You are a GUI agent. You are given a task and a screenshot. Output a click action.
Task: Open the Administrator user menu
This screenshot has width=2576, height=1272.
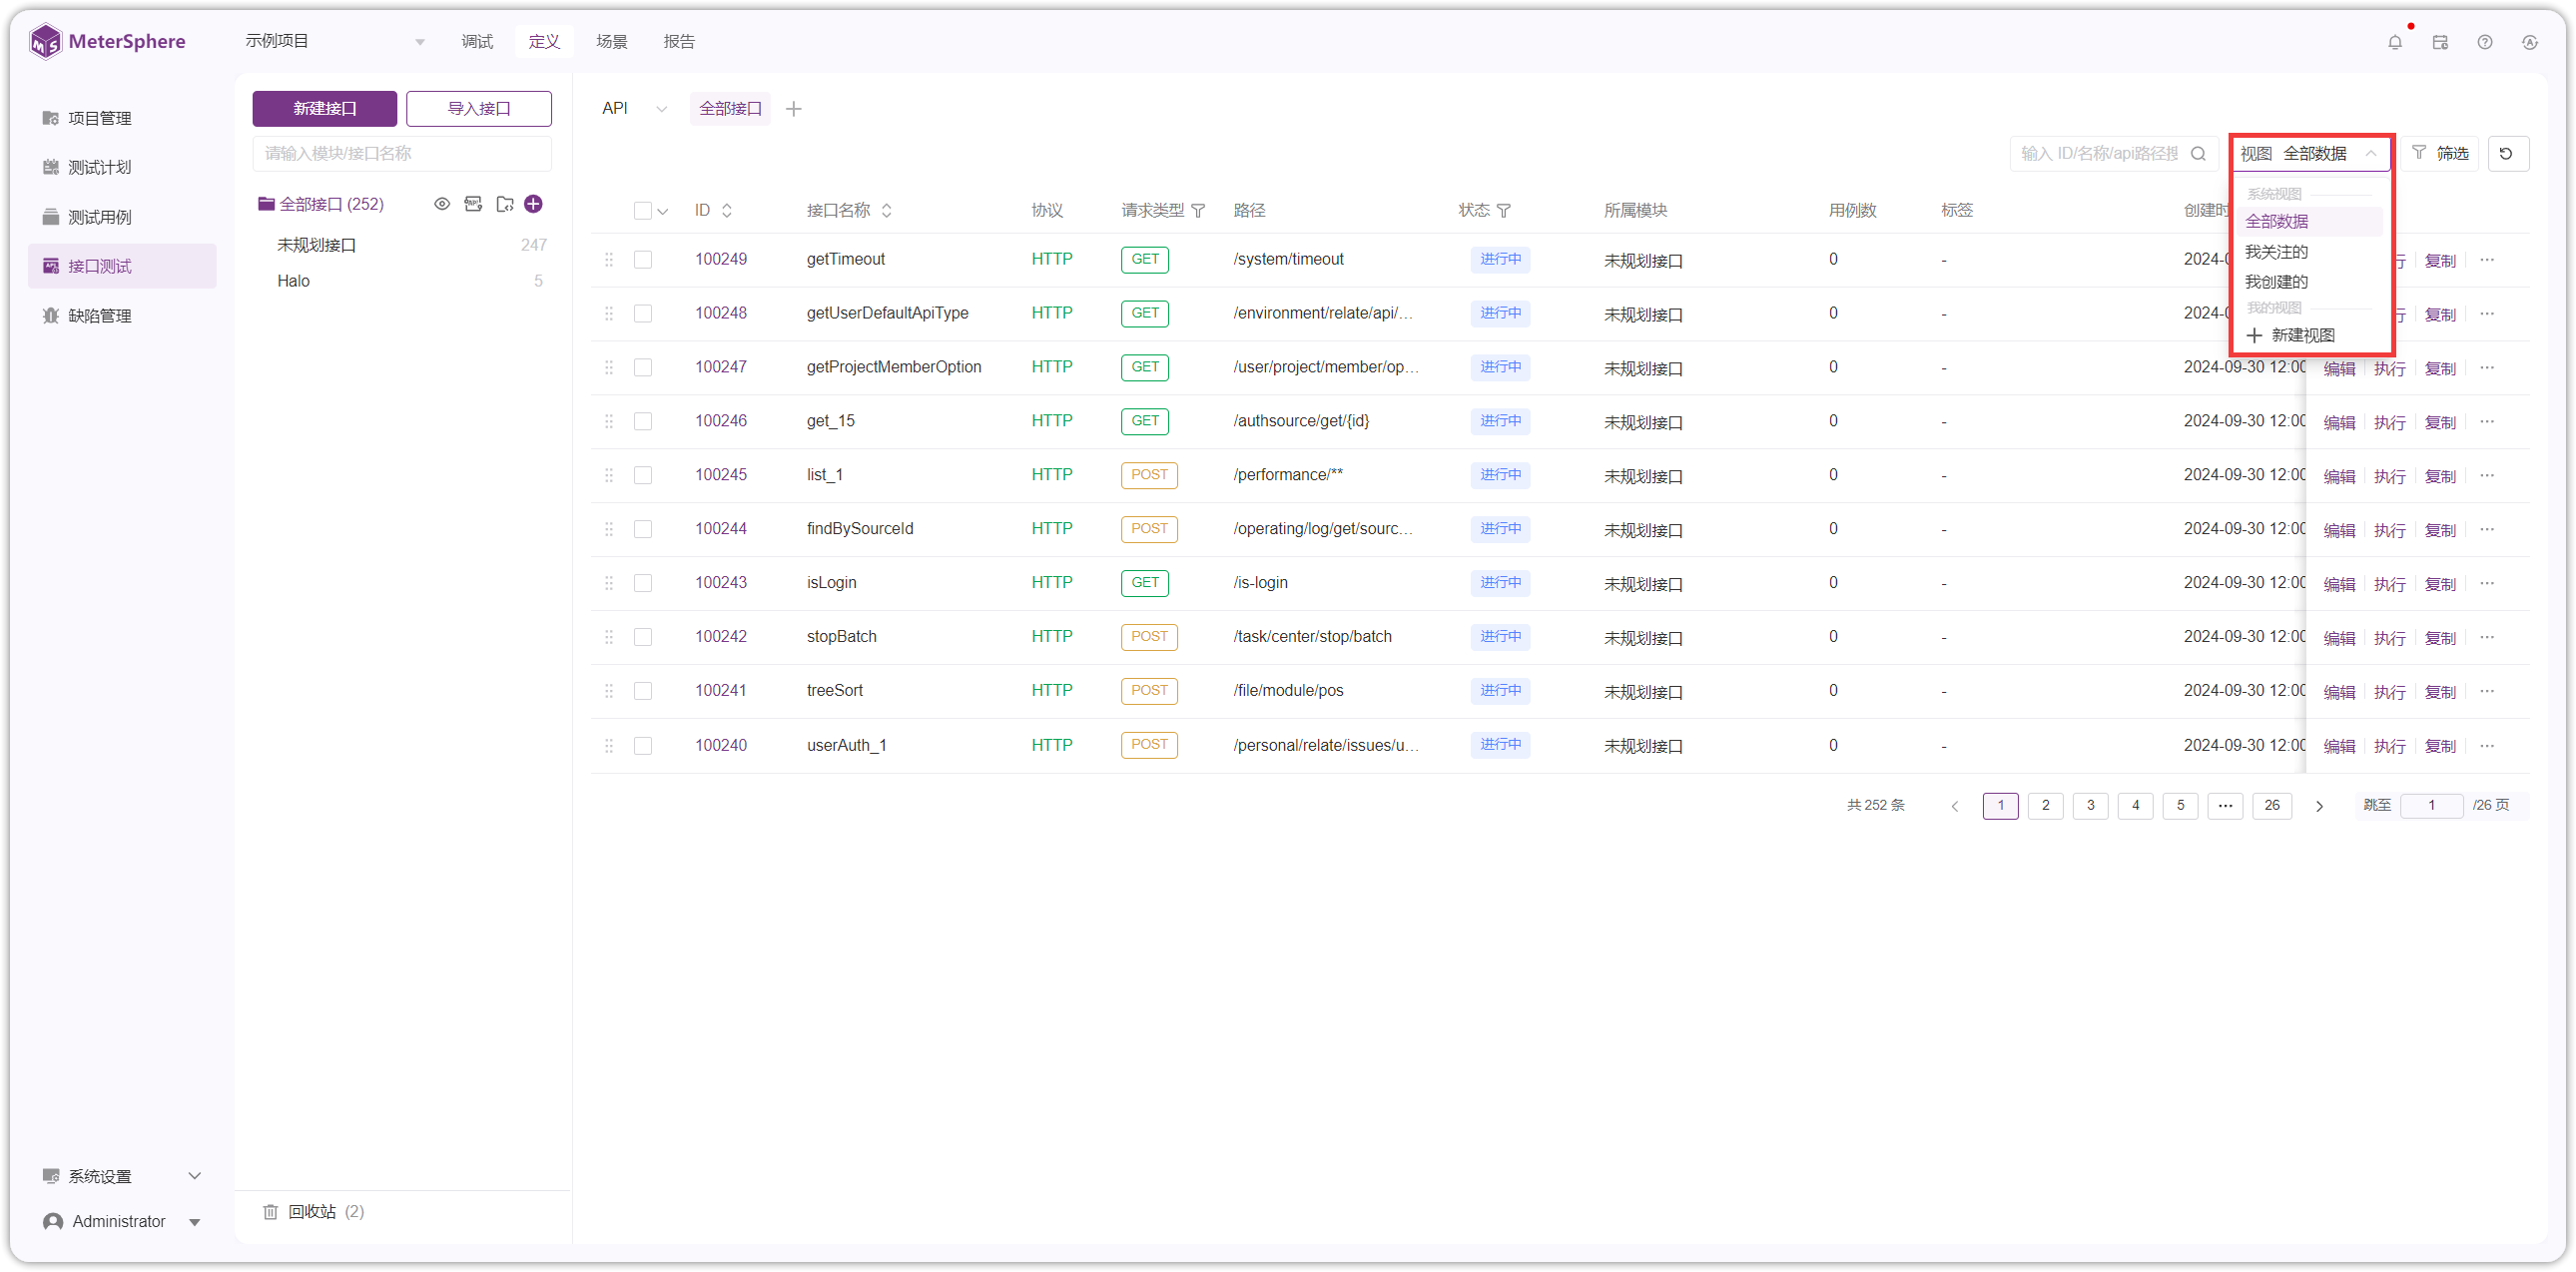[122, 1221]
